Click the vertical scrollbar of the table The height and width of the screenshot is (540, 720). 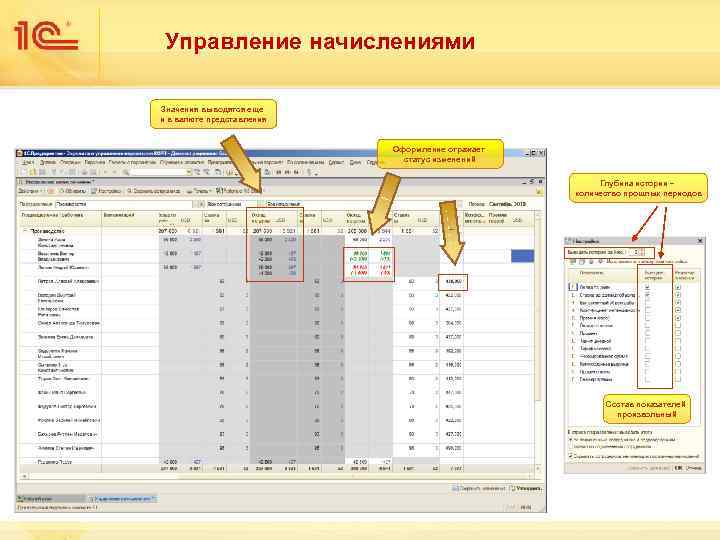540,340
